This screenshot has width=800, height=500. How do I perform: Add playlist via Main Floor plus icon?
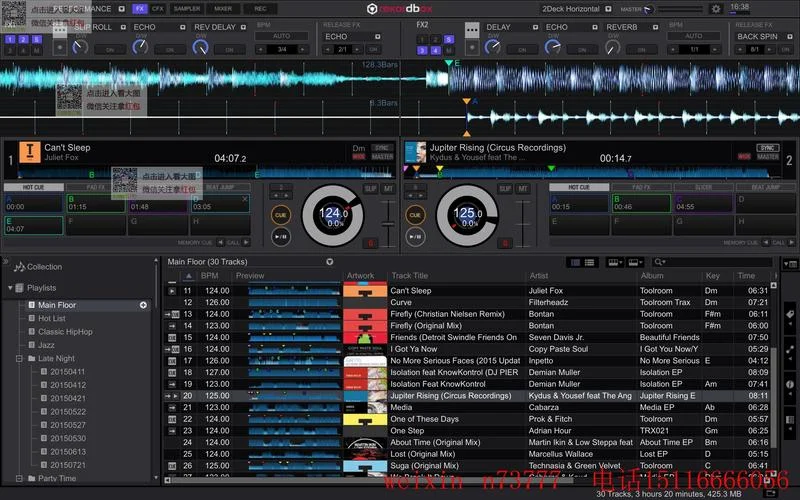[143, 305]
